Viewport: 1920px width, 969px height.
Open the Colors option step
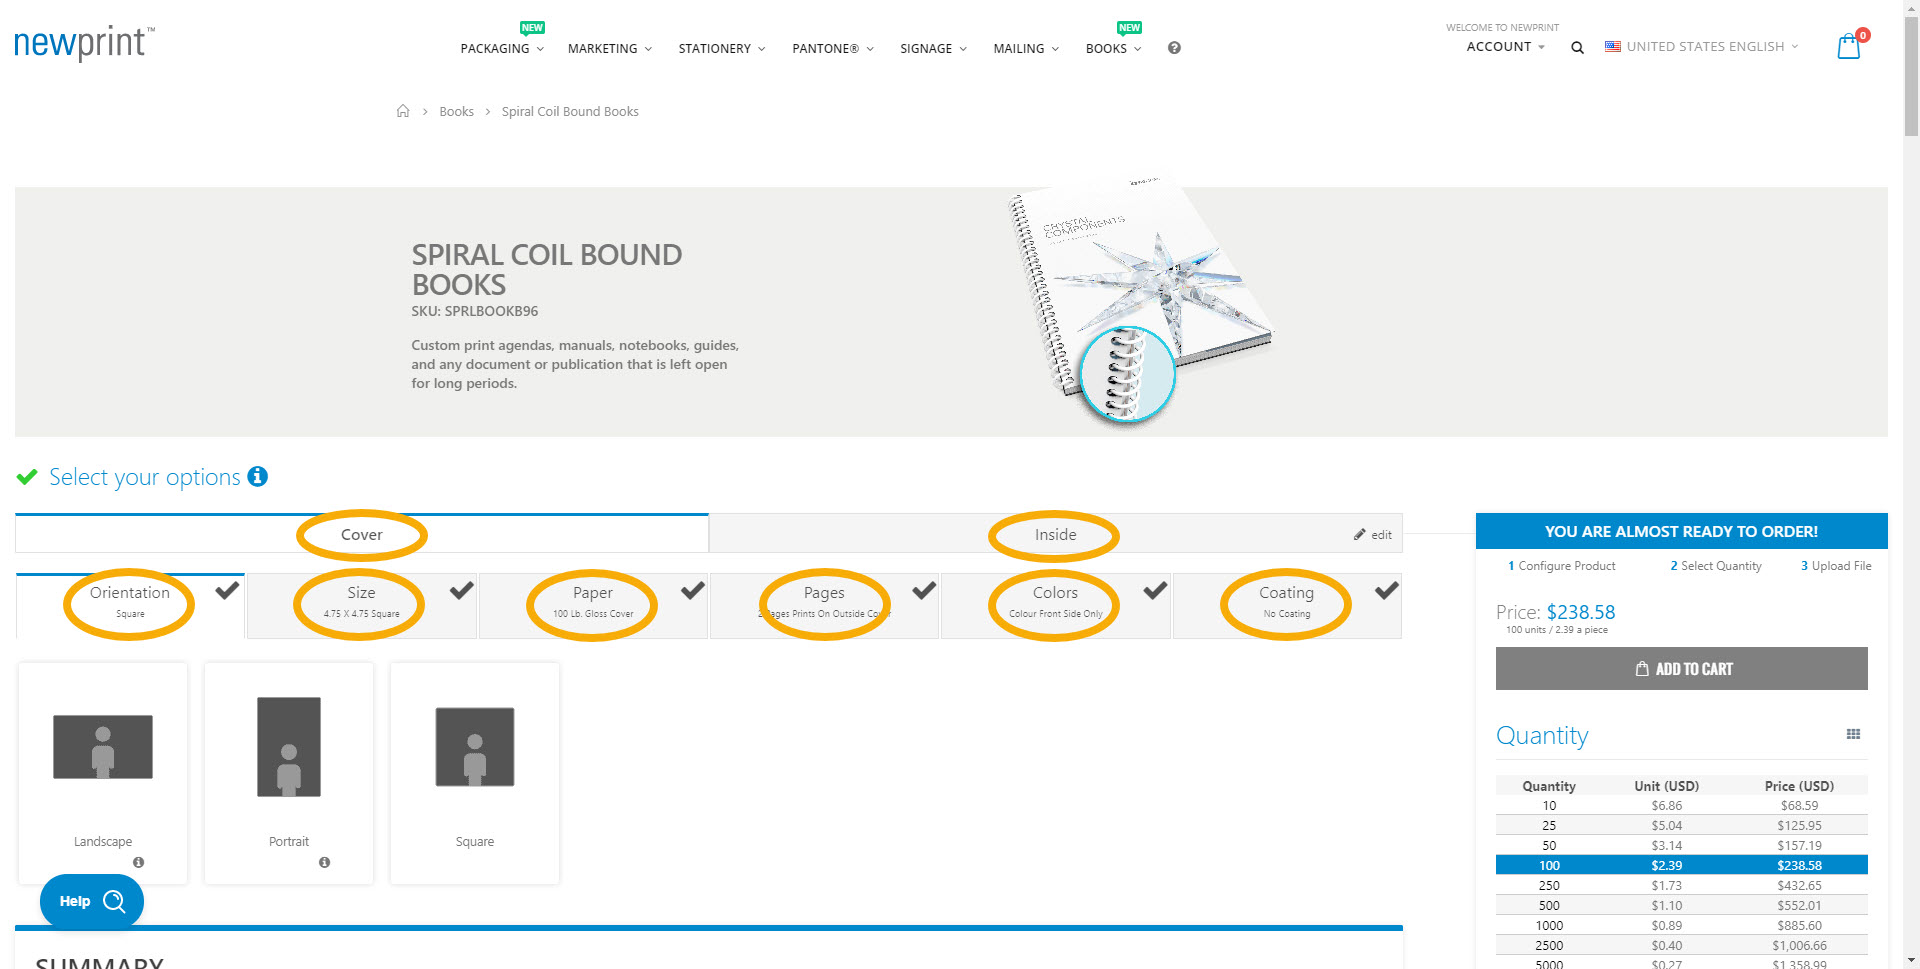click(1055, 604)
